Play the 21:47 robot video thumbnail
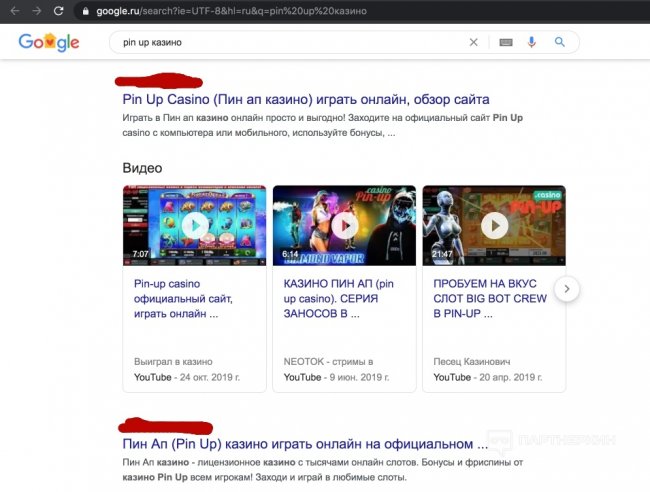This screenshot has width=650, height=492. (494, 225)
